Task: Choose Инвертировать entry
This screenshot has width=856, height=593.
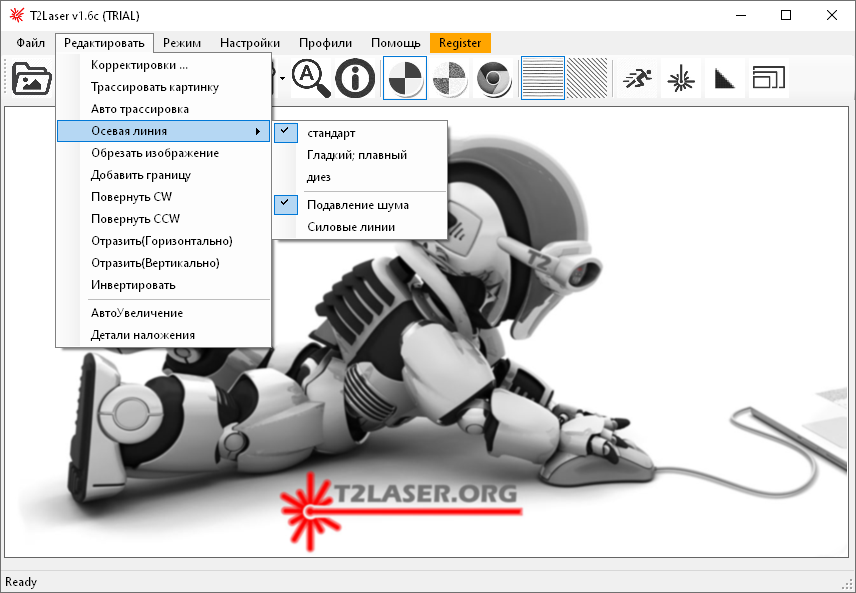Action: coord(163,285)
